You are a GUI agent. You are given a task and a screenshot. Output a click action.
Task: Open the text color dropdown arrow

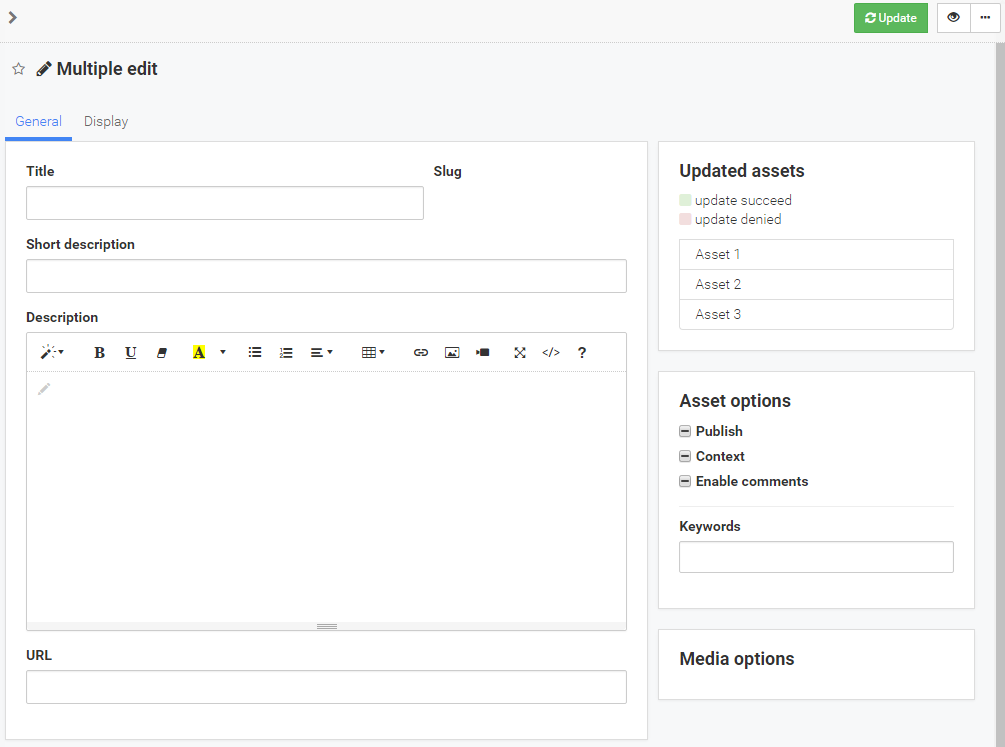(223, 352)
